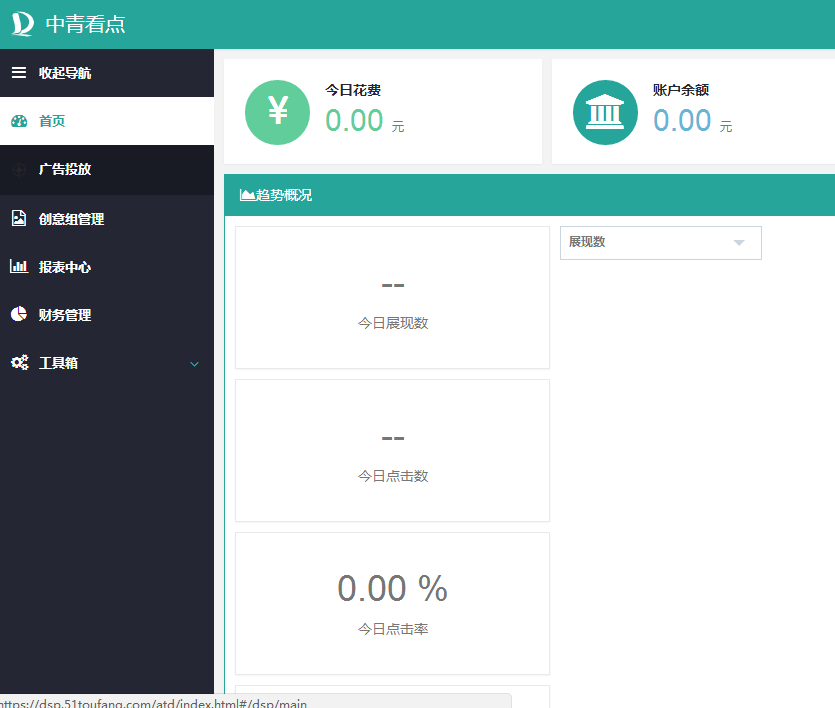Click the 工具箱 gears icon

pos(19,362)
